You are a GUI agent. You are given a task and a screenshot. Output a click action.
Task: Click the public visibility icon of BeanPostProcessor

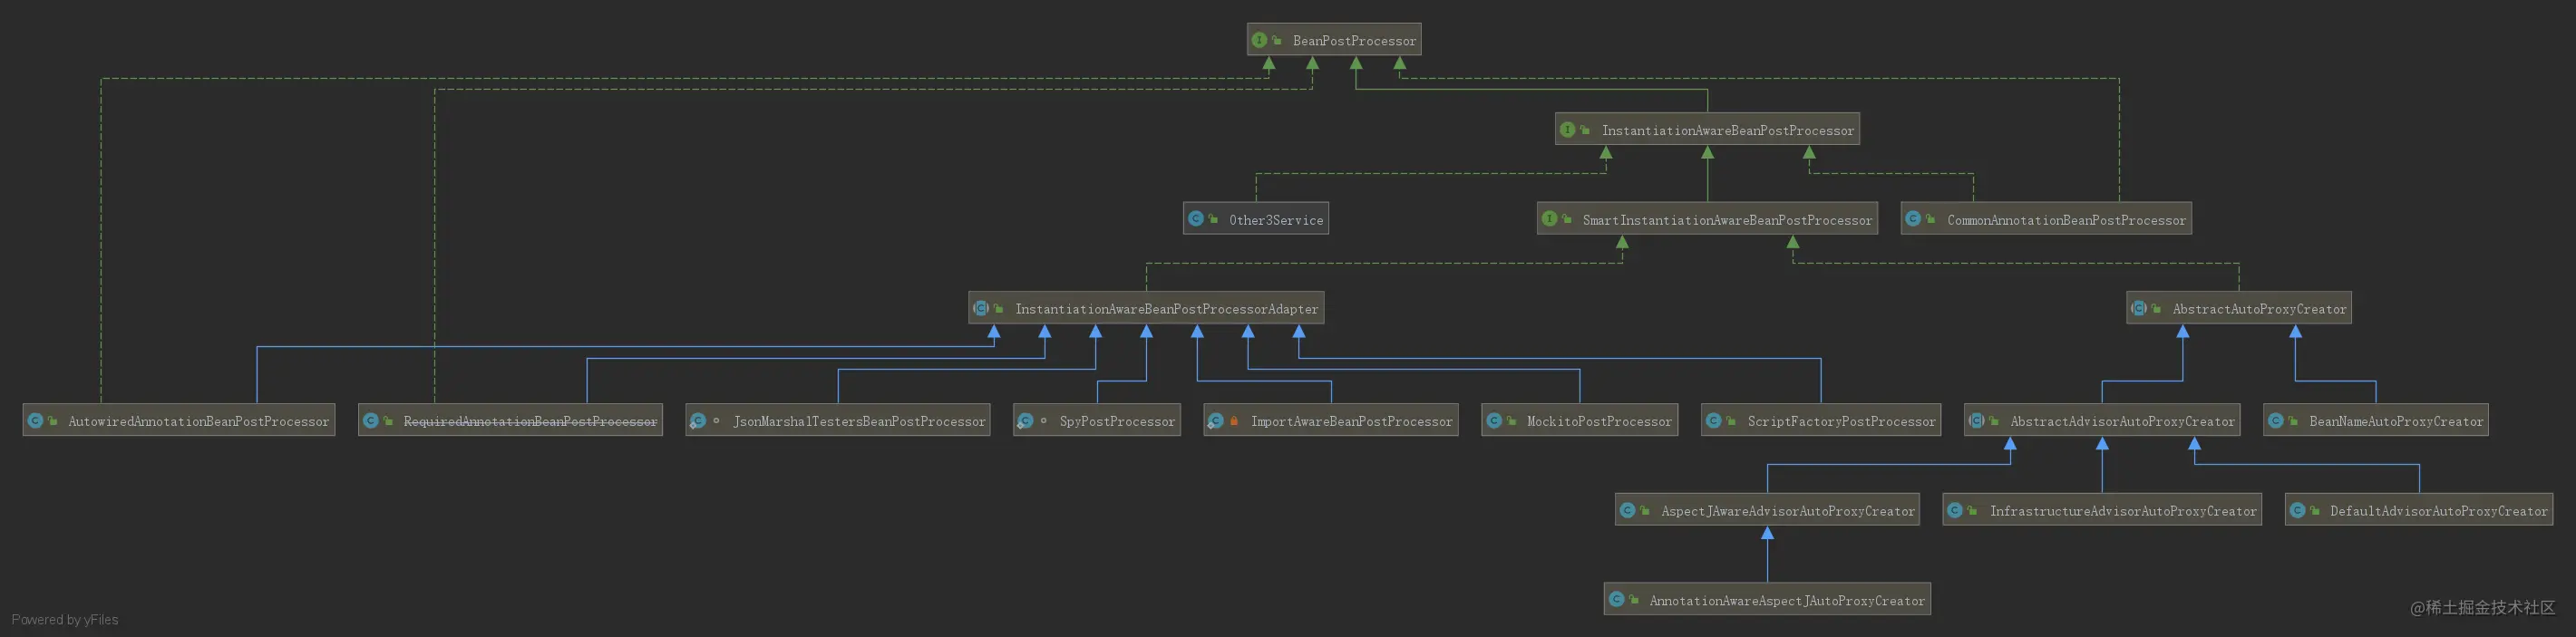pyautogui.click(x=1277, y=40)
